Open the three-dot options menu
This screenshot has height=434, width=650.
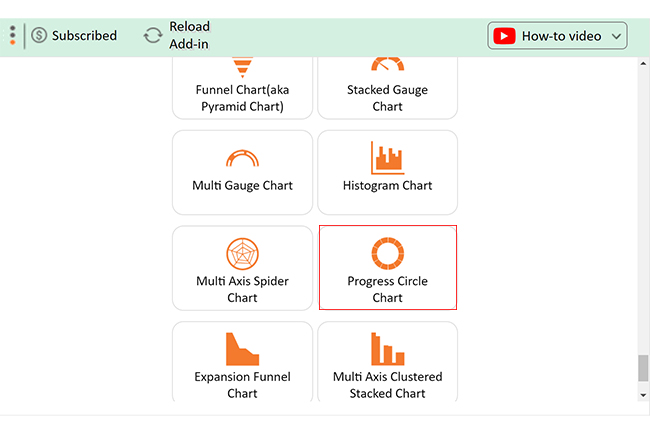(x=13, y=35)
